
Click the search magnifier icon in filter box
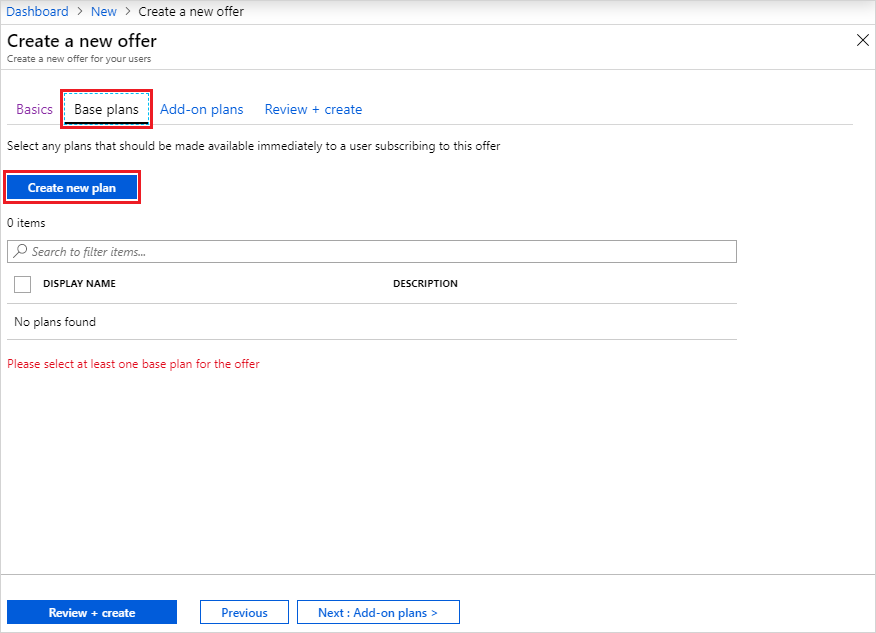21,251
